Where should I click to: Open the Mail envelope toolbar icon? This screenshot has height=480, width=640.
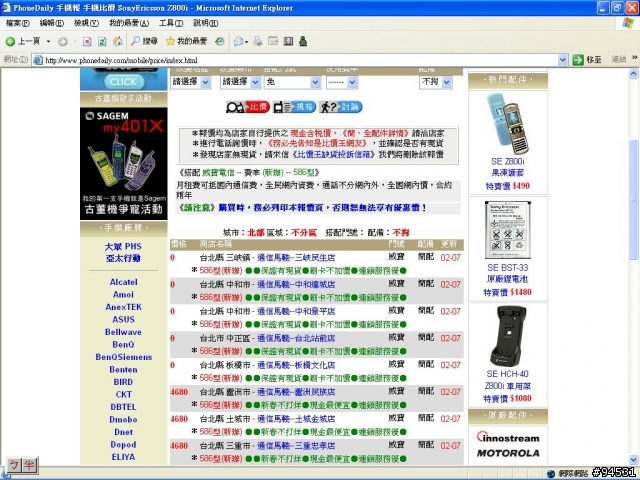tap(238, 41)
